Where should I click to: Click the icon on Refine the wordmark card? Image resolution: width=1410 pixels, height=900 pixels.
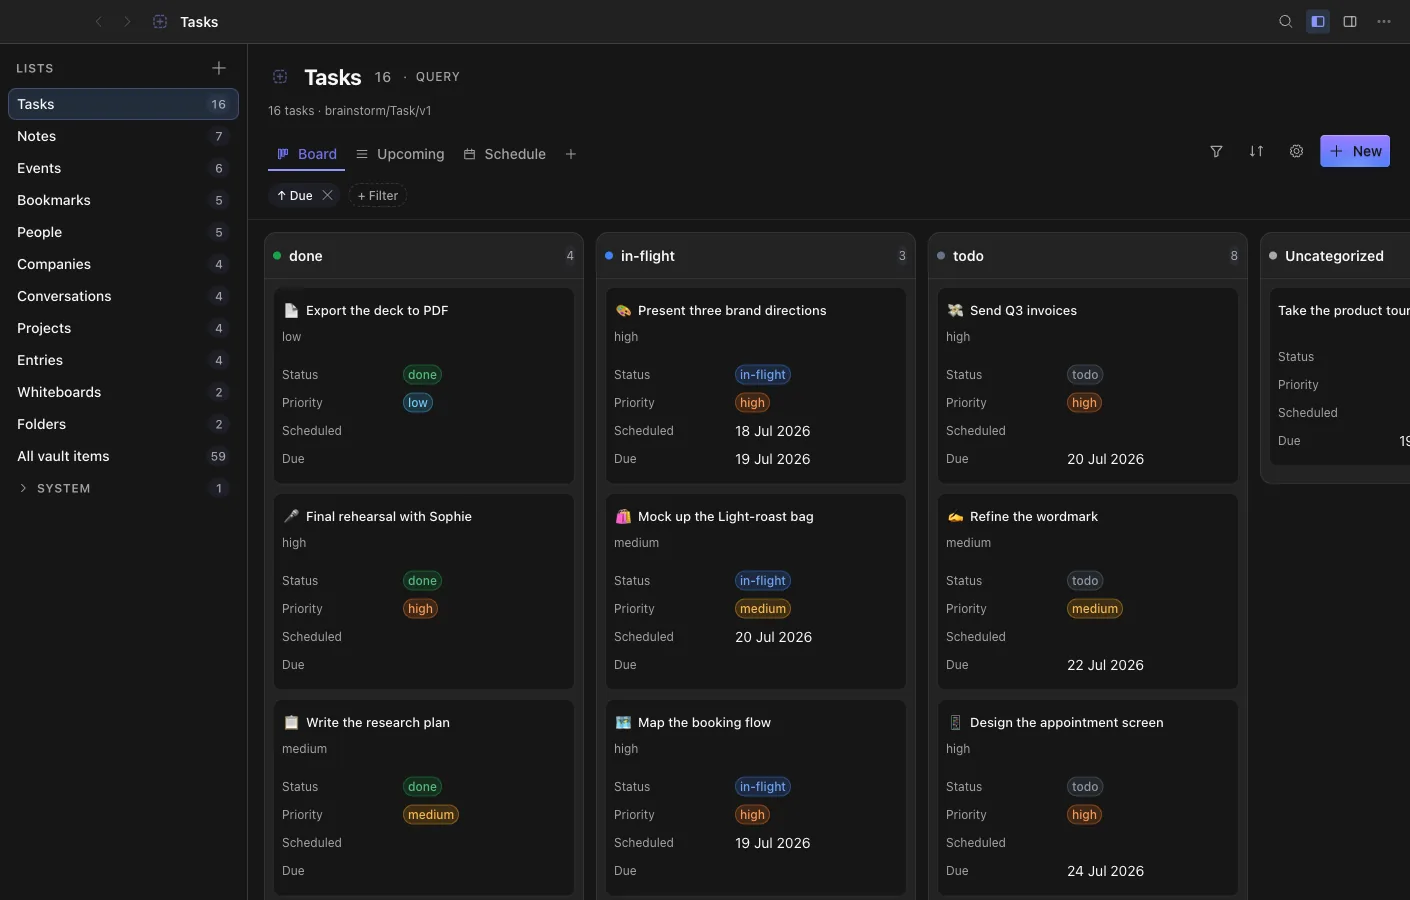pyautogui.click(x=955, y=517)
